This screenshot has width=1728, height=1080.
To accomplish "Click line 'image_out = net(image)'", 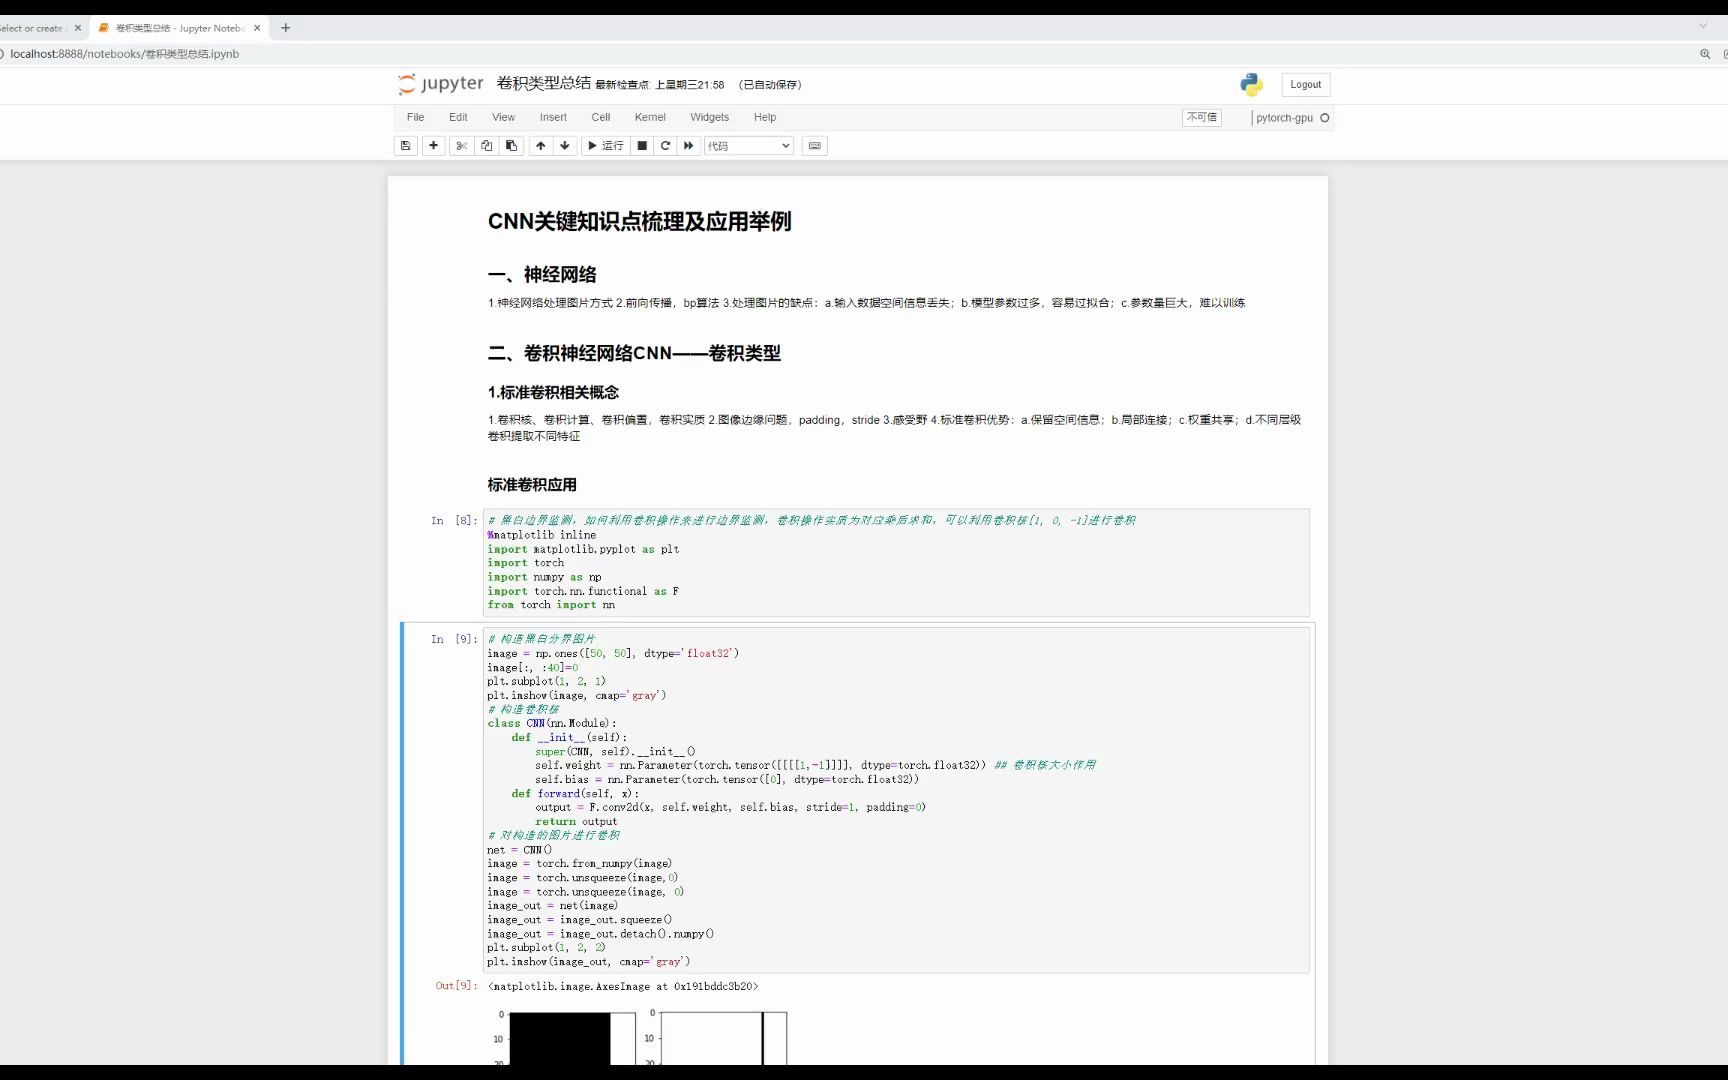I will click(x=552, y=906).
